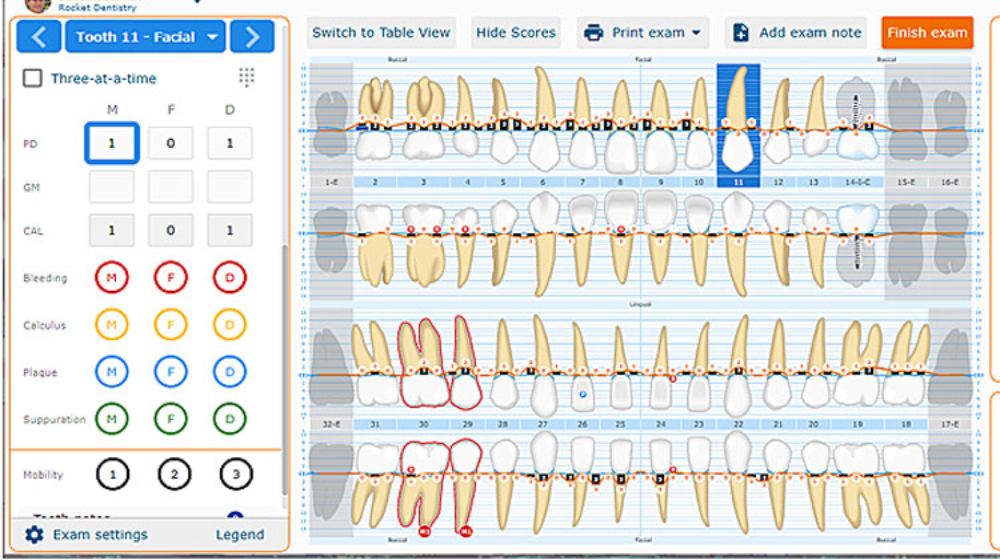The image size is (1000, 560).
Task: Toggle Bleeding on the M site
Action: point(112,278)
